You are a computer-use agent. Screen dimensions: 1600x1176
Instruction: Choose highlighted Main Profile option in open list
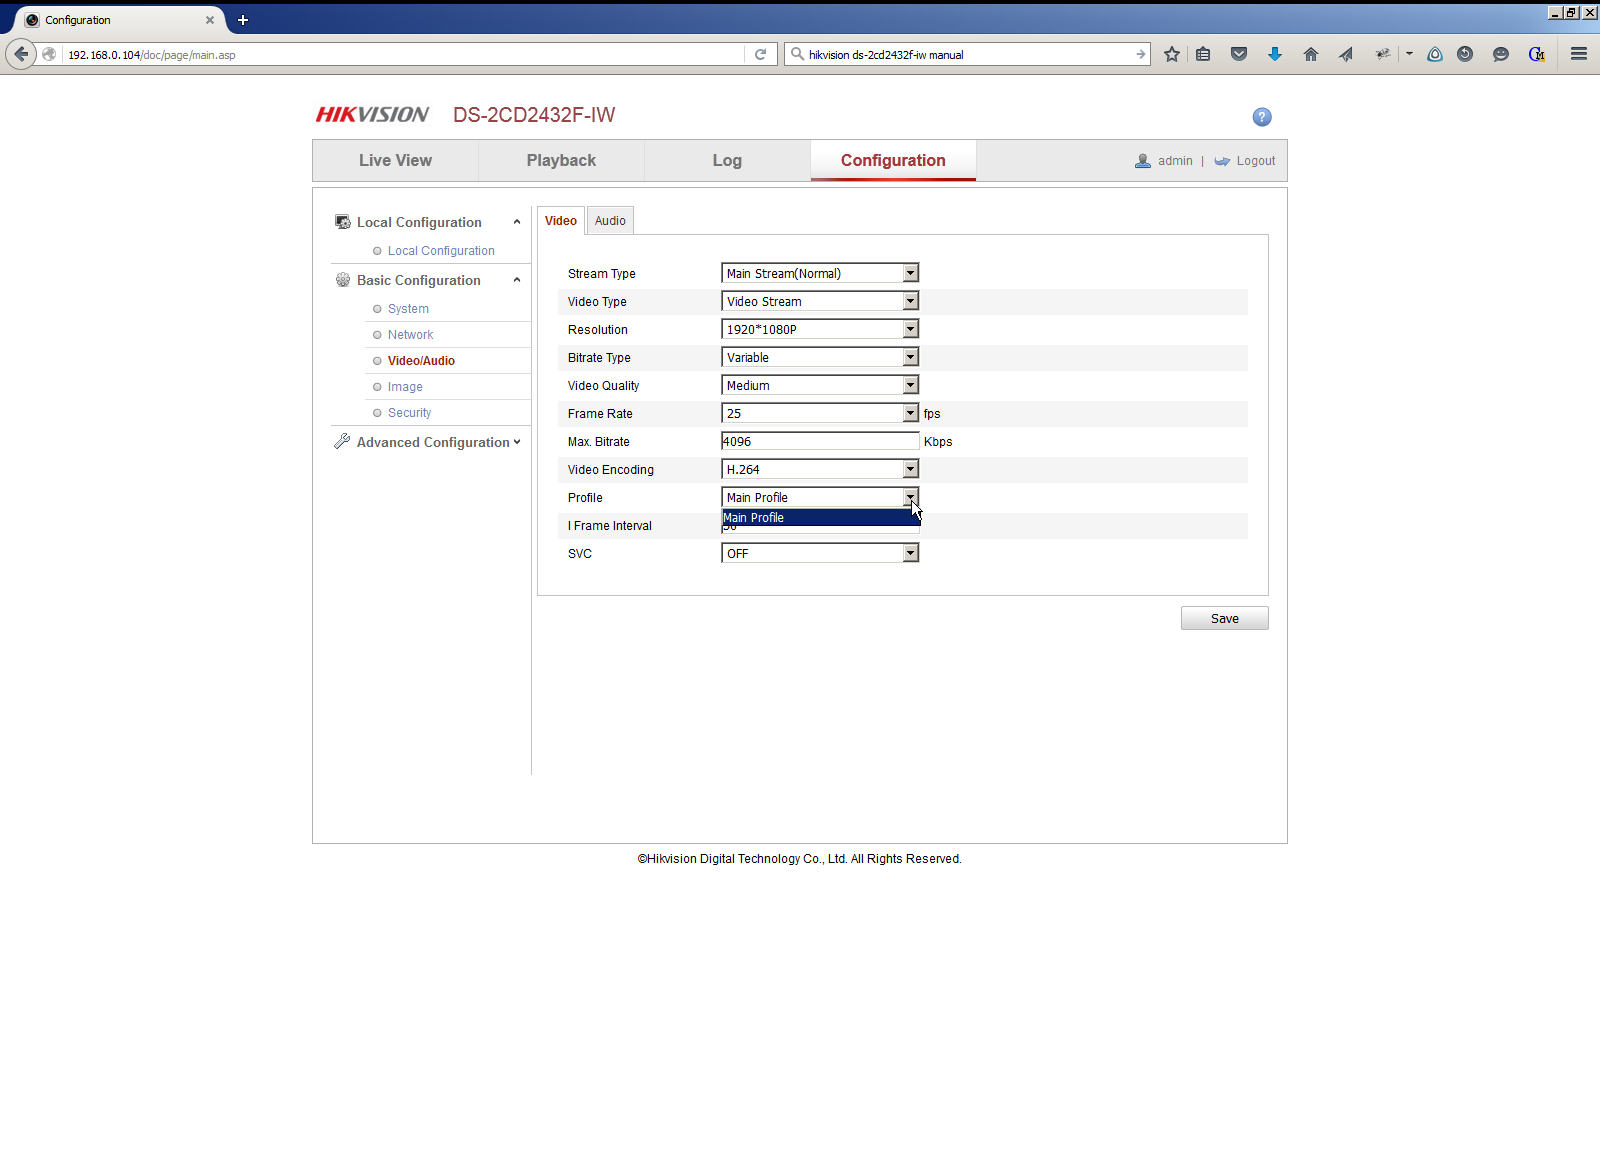[x=821, y=518]
